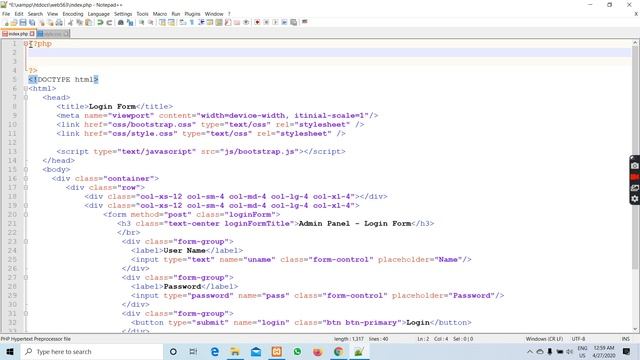Collapse the form-group fold on line 23
Image resolution: width=640 pixels, height=360 pixels.
26,241
